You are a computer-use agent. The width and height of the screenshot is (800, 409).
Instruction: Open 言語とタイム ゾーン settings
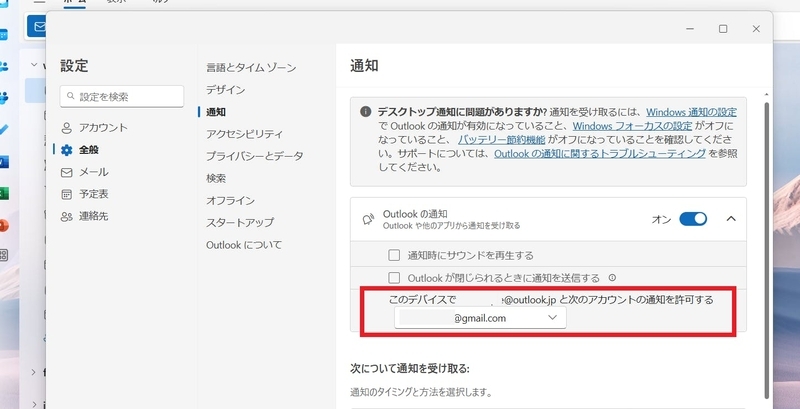[251, 67]
